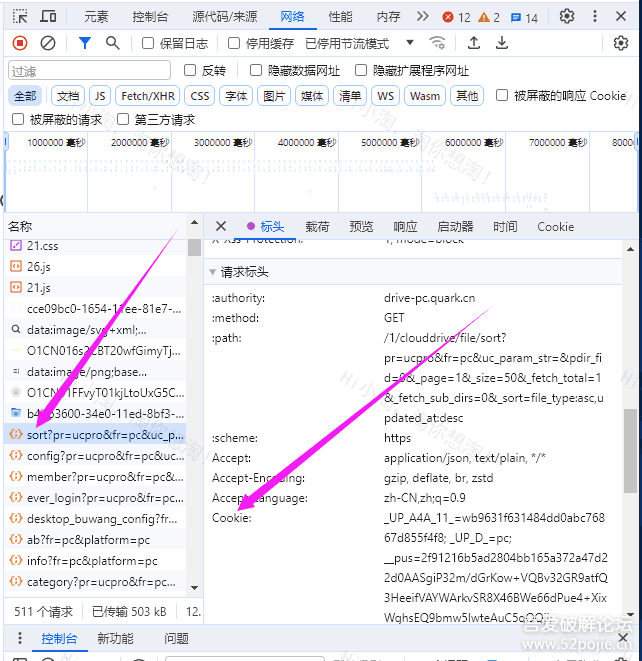
Task: Close the request details pane
Action: point(221,226)
